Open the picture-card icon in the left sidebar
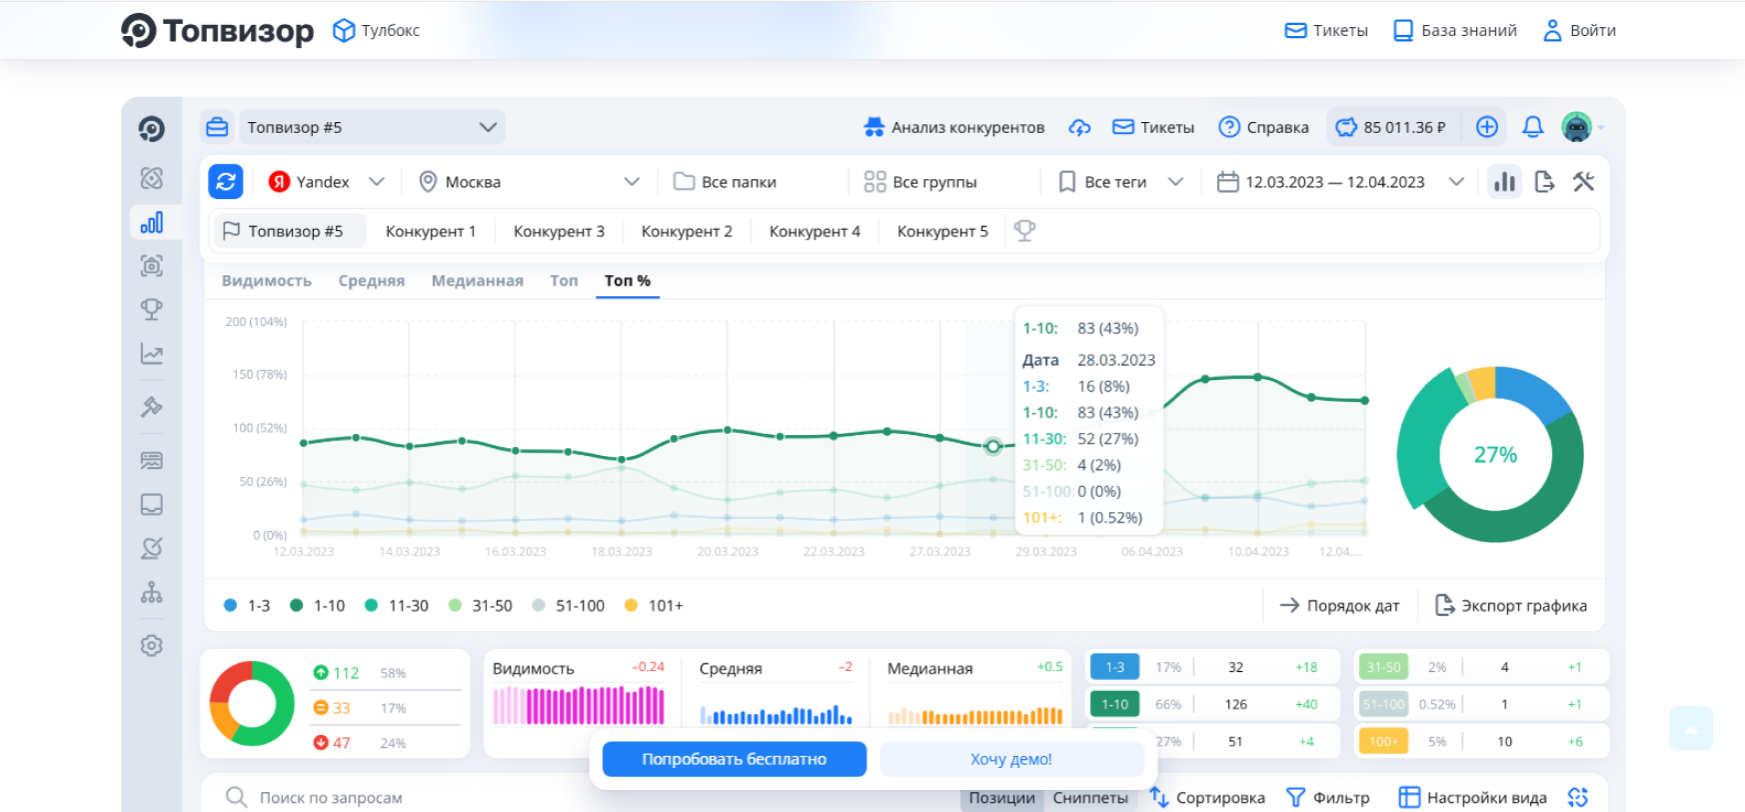 [x=152, y=461]
